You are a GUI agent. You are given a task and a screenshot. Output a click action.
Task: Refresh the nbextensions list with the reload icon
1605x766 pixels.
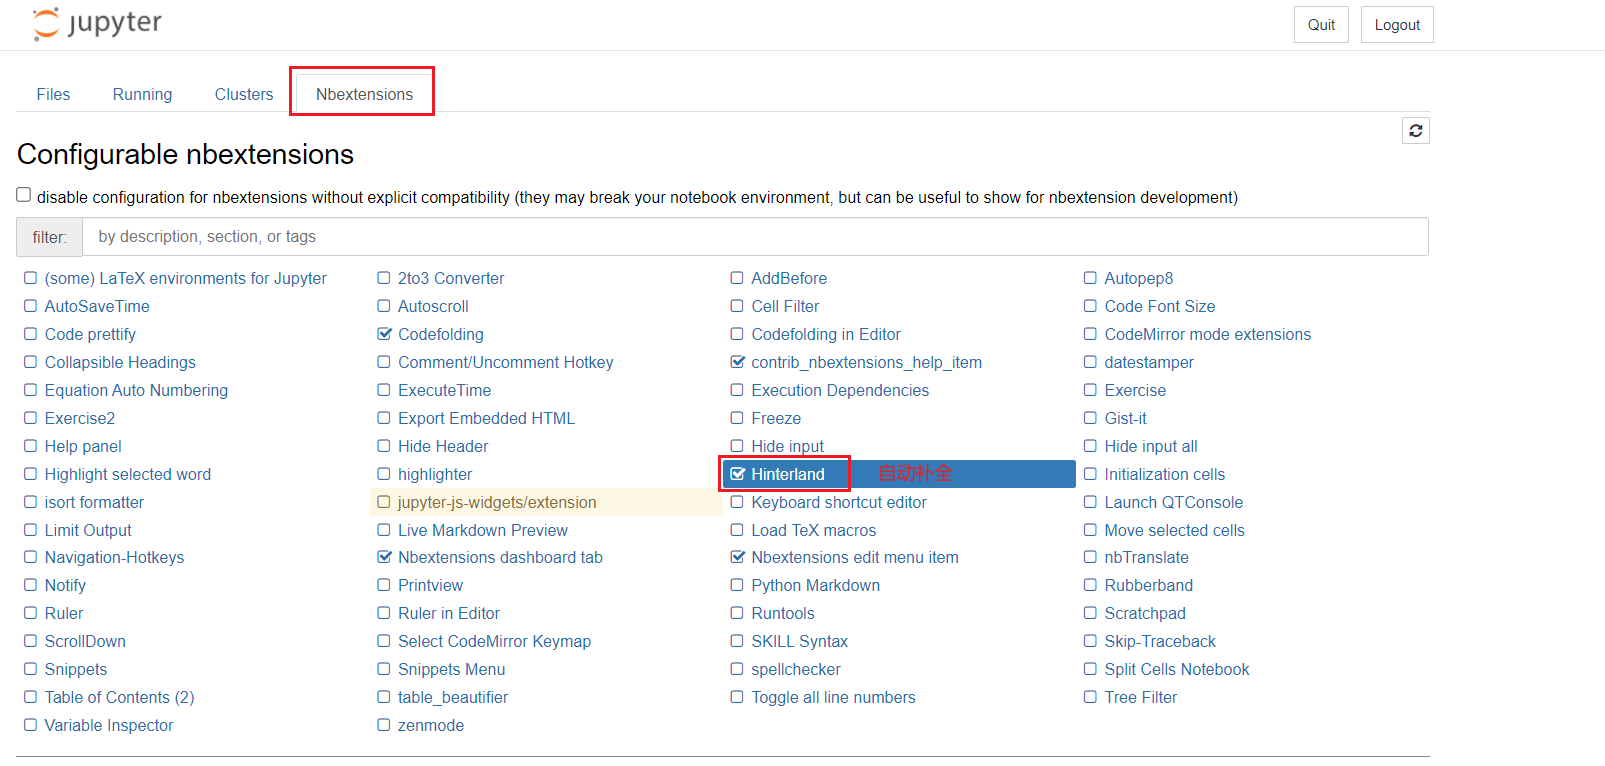(x=1416, y=131)
